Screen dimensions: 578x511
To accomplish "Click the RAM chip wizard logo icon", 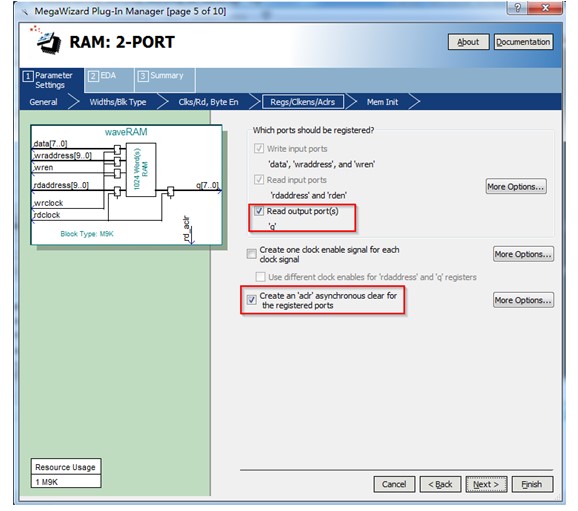I will (47, 40).
